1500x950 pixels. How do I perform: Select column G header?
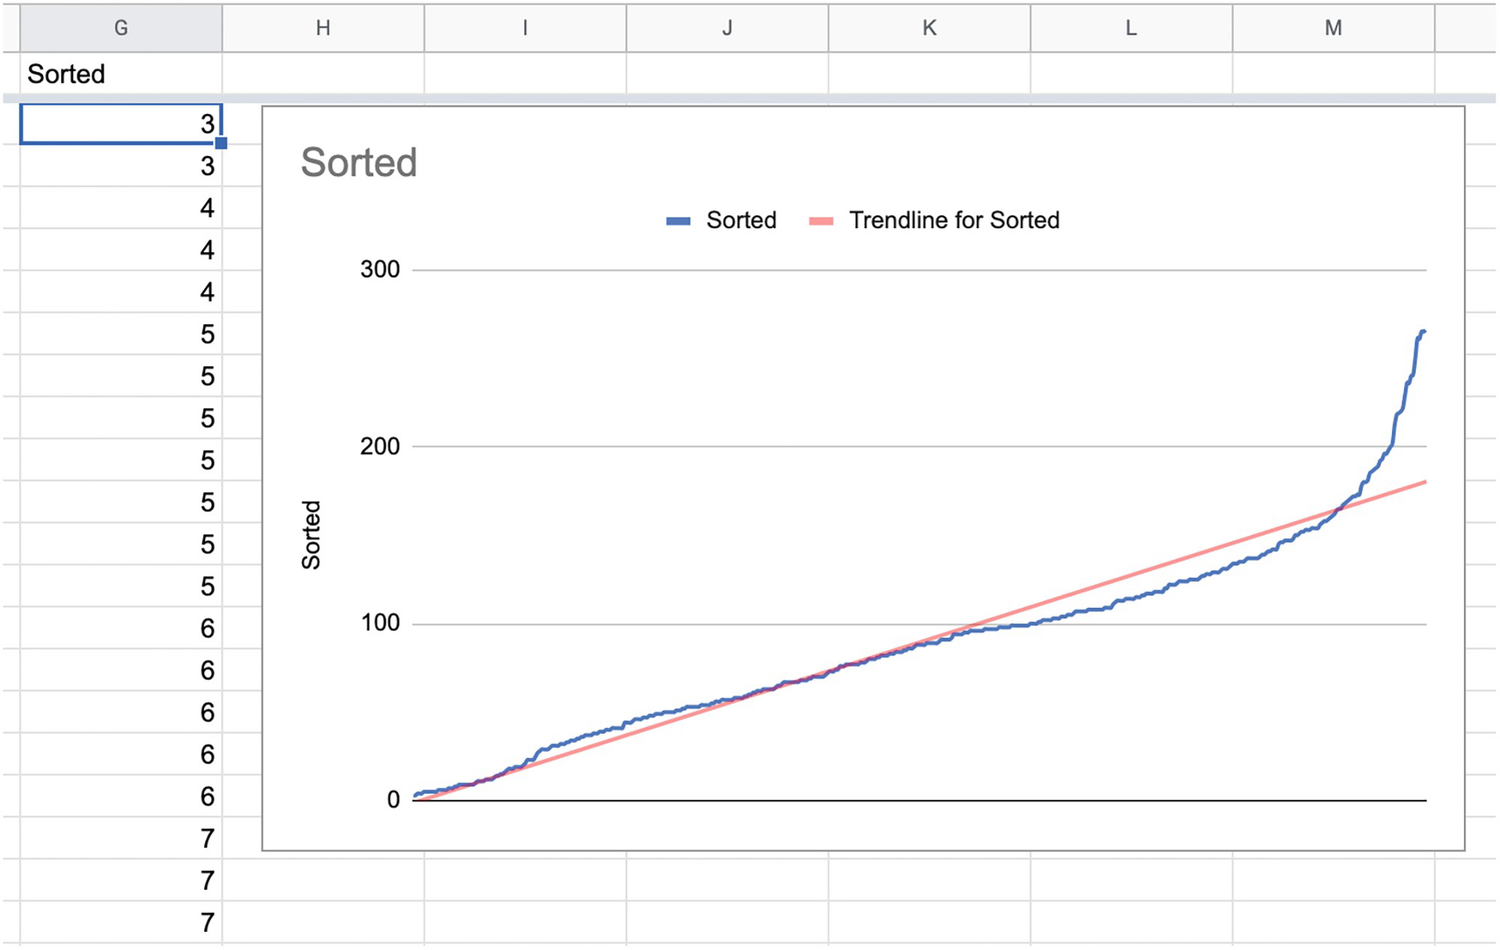(121, 28)
